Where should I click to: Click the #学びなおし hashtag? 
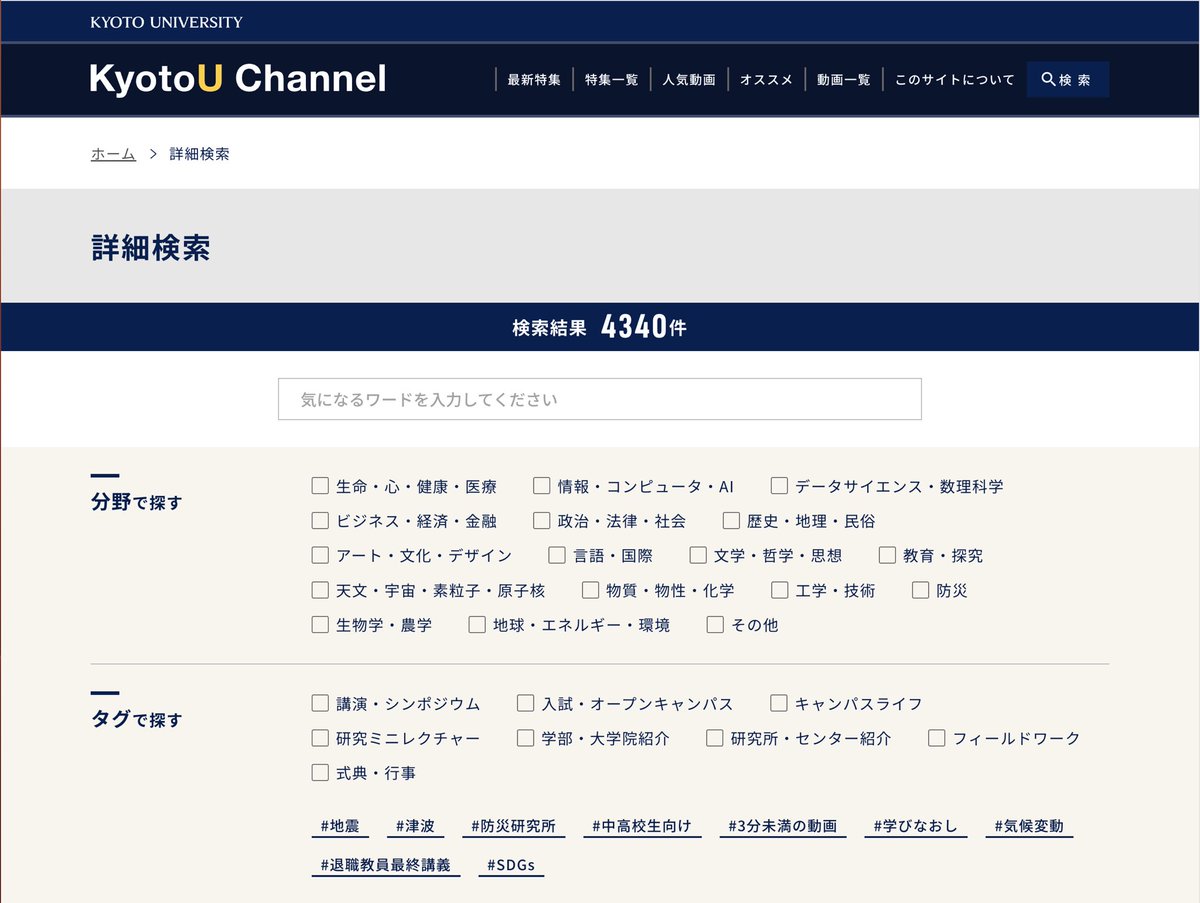916,827
